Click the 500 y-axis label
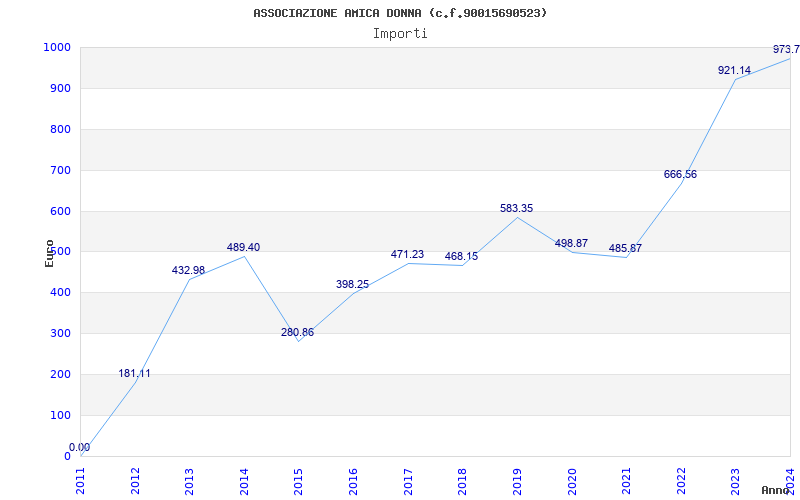 [60, 252]
